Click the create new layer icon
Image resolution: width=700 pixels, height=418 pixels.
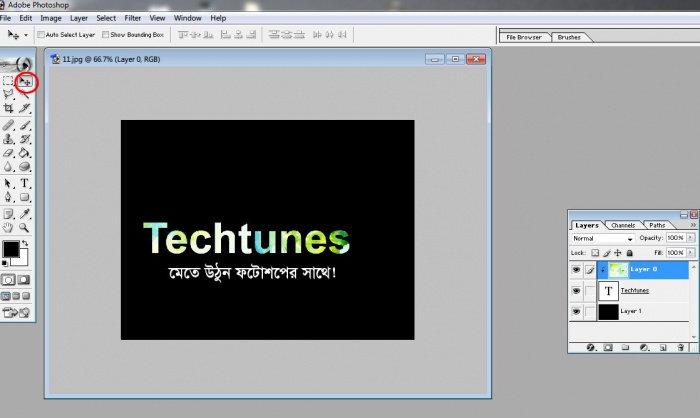(662, 347)
